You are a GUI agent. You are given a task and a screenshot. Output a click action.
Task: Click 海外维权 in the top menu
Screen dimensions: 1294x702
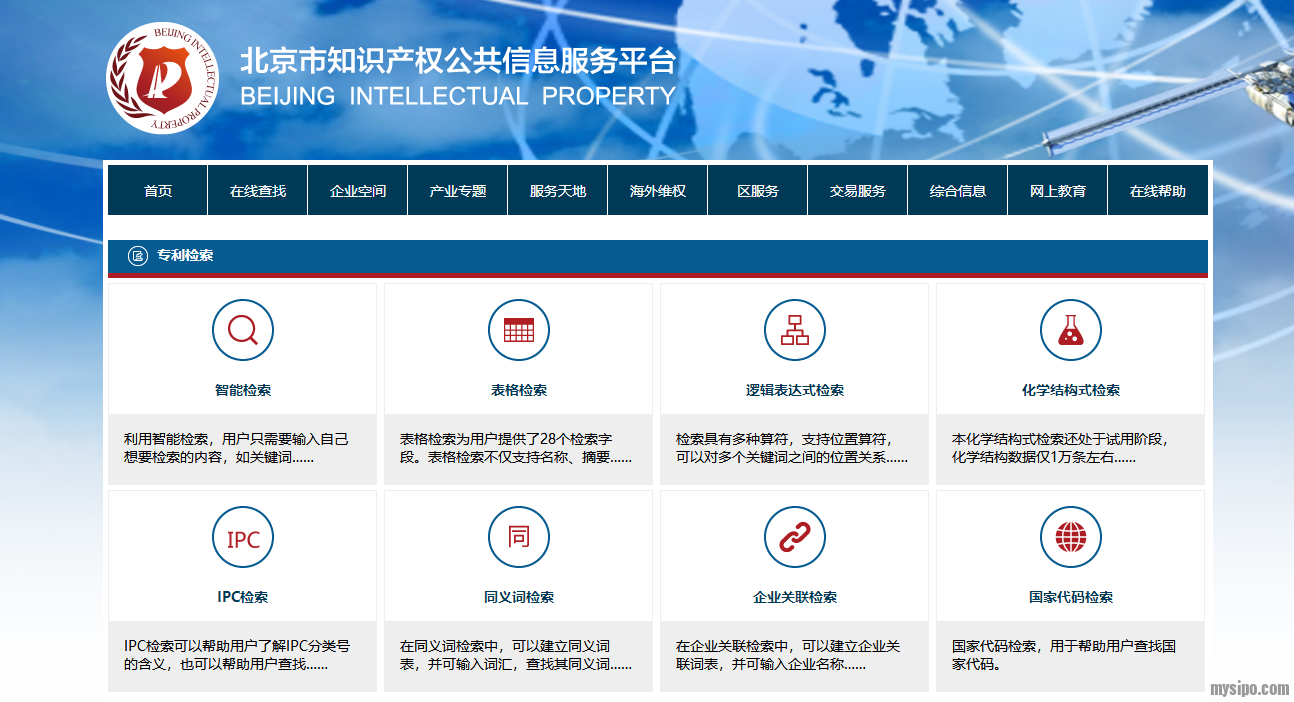(658, 191)
